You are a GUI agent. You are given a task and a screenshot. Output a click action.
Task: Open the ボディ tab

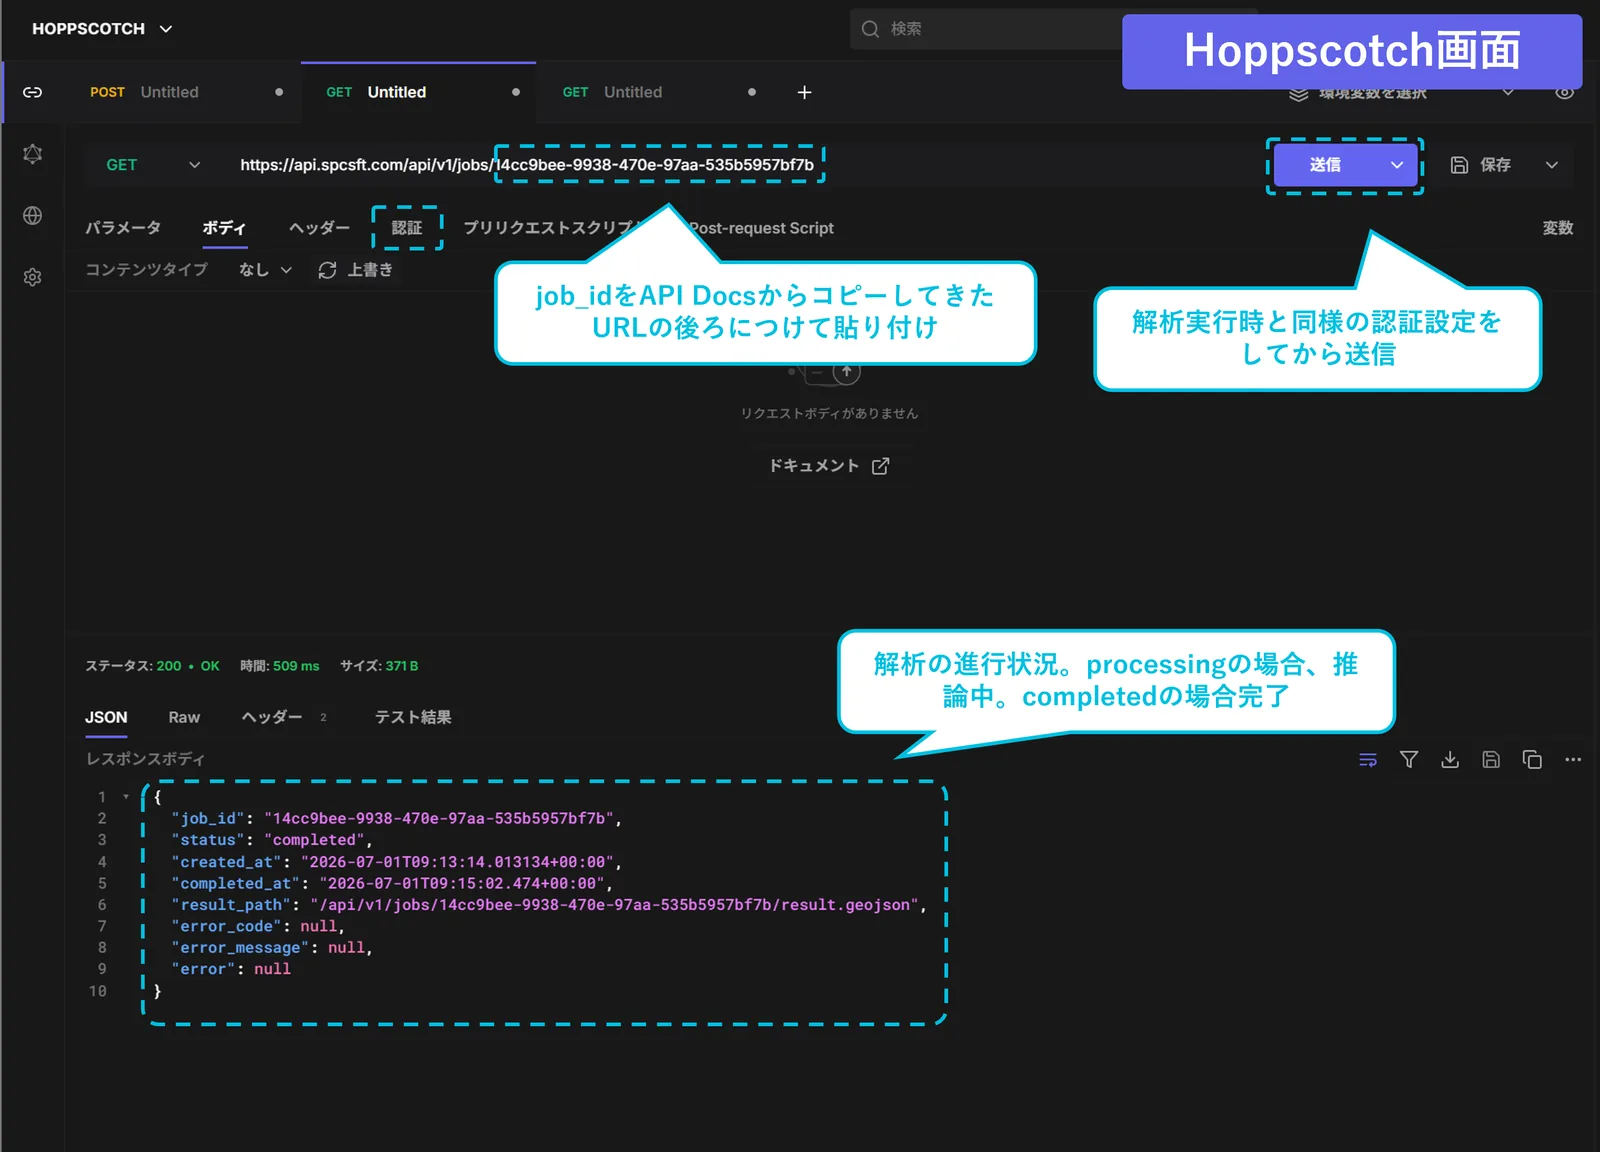click(x=224, y=228)
